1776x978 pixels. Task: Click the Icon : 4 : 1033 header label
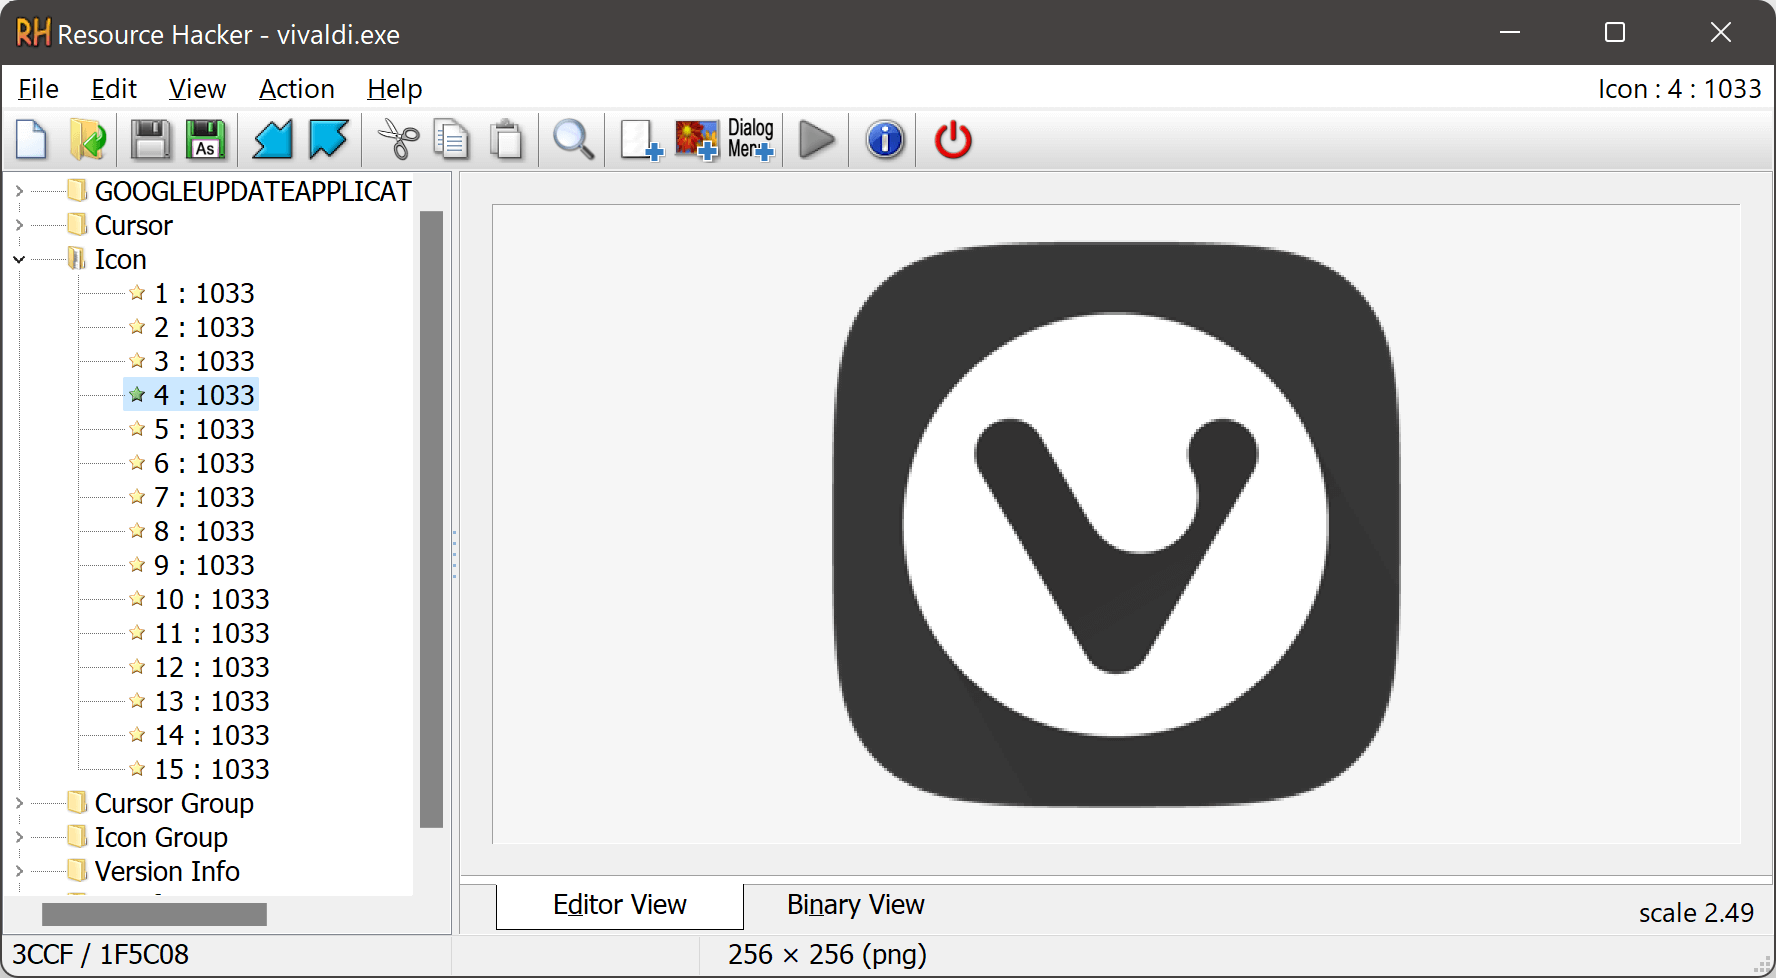tap(1679, 89)
